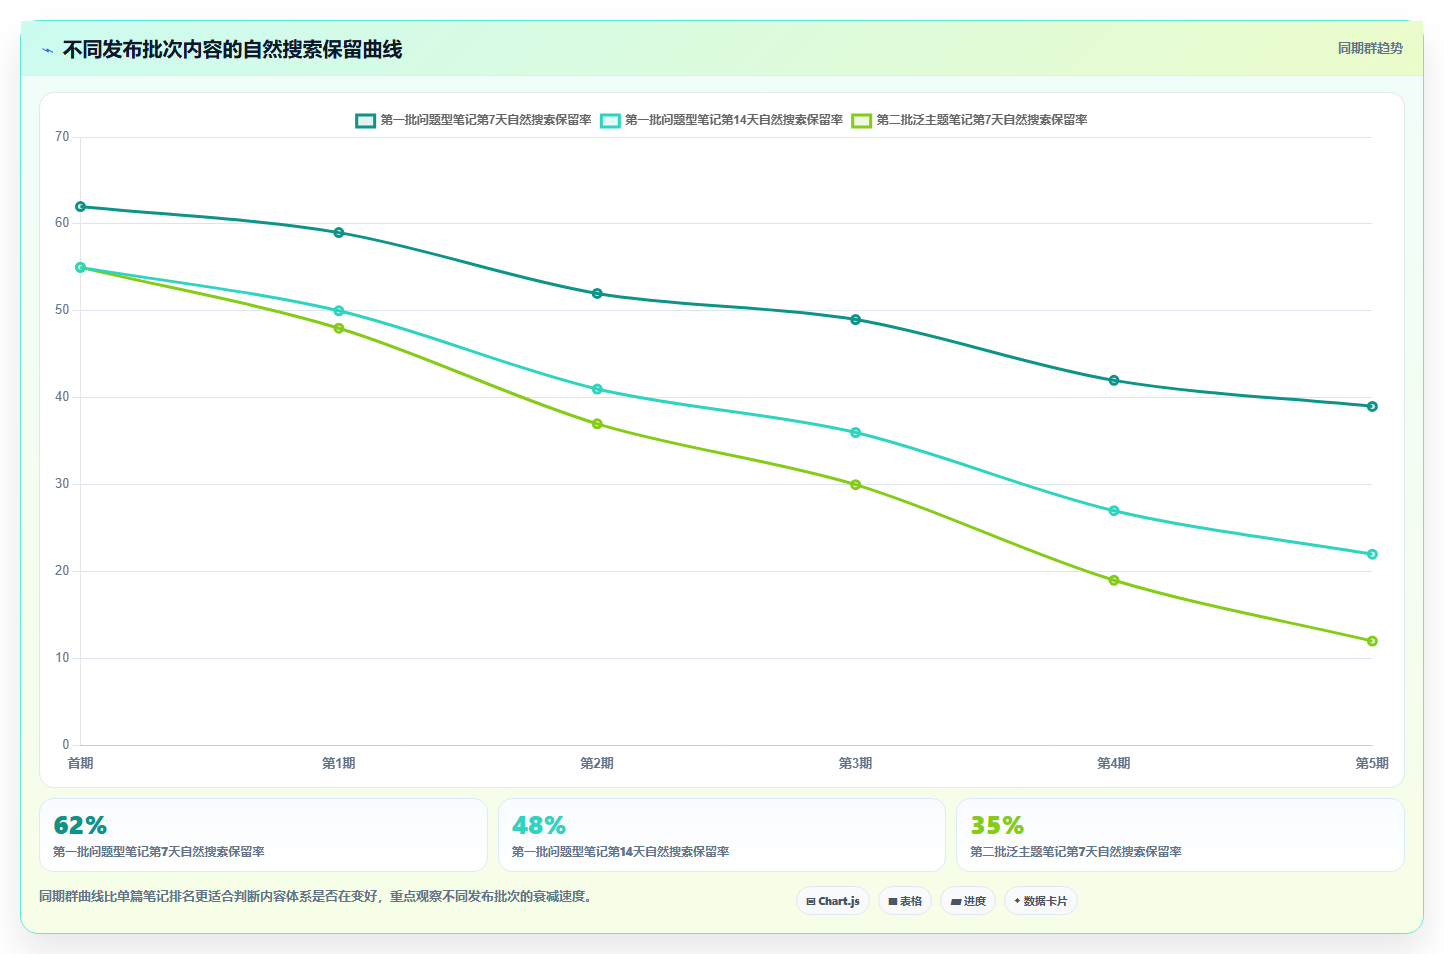Click the 第3期 x-axis label

pos(855,763)
